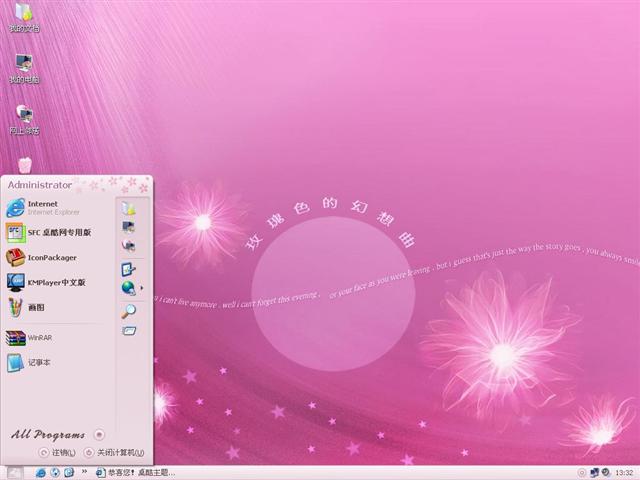Click the system tray clock
This screenshot has height=480, width=640.
(624, 472)
